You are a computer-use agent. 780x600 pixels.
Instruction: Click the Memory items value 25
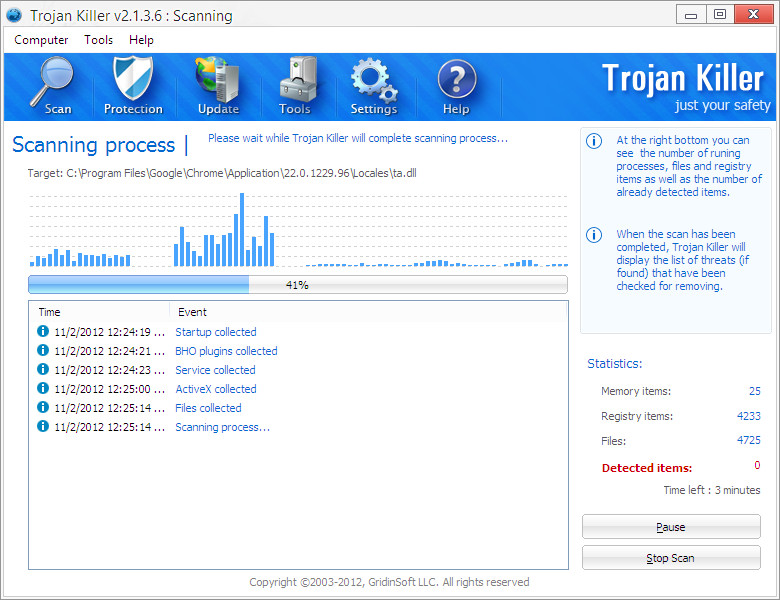coord(755,391)
